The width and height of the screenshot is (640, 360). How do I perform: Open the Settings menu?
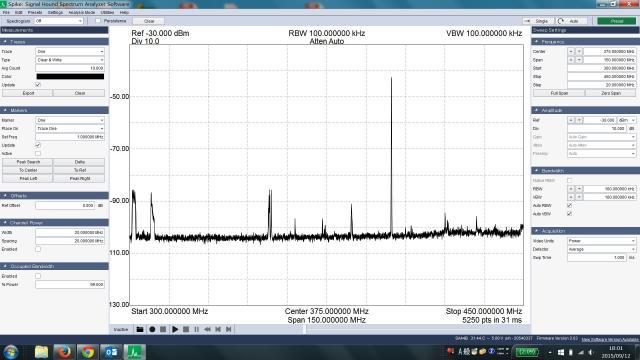(55, 13)
